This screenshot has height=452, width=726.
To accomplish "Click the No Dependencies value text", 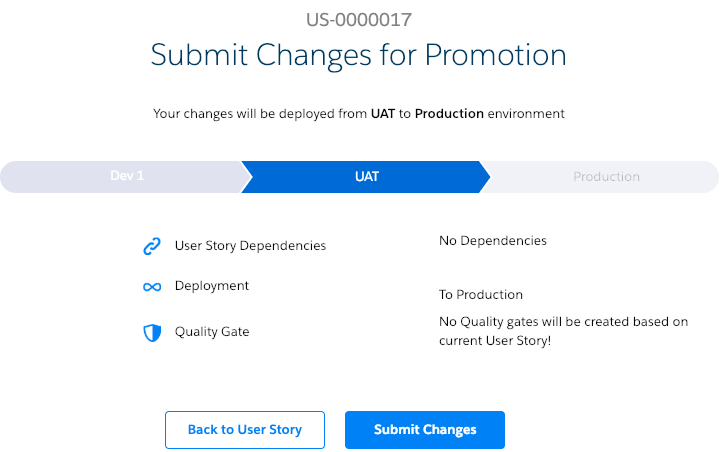I will (493, 241).
